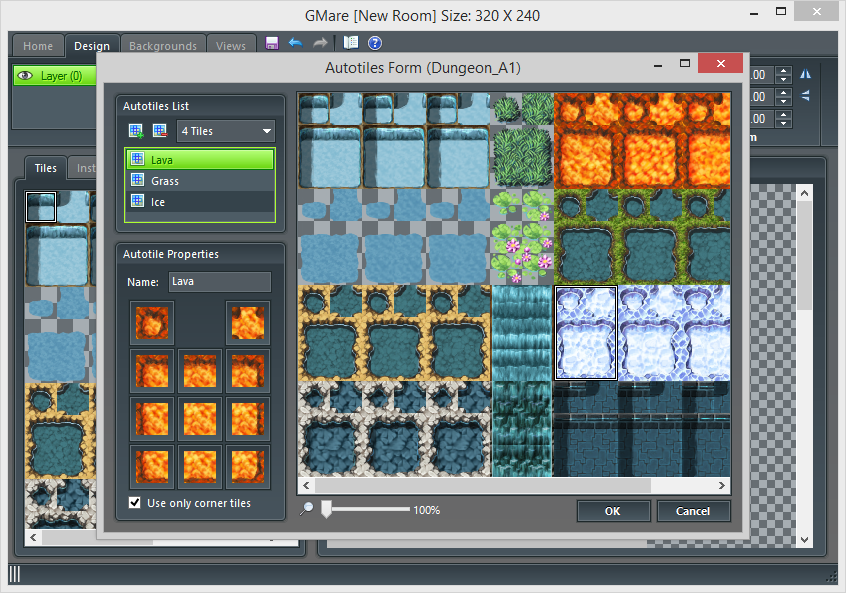Increase the bottom numeric spinner value
Viewport: 846px width, 593px height.
click(783, 114)
